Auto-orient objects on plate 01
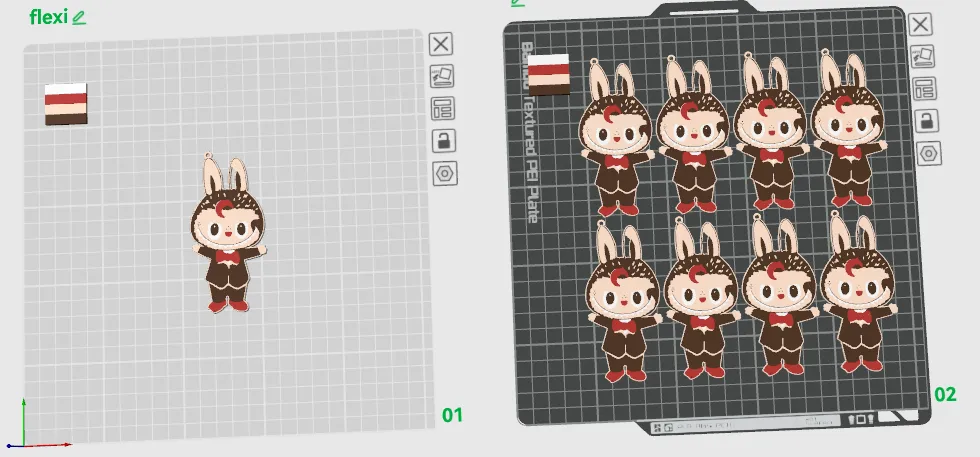980x457 pixels. [442, 76]
